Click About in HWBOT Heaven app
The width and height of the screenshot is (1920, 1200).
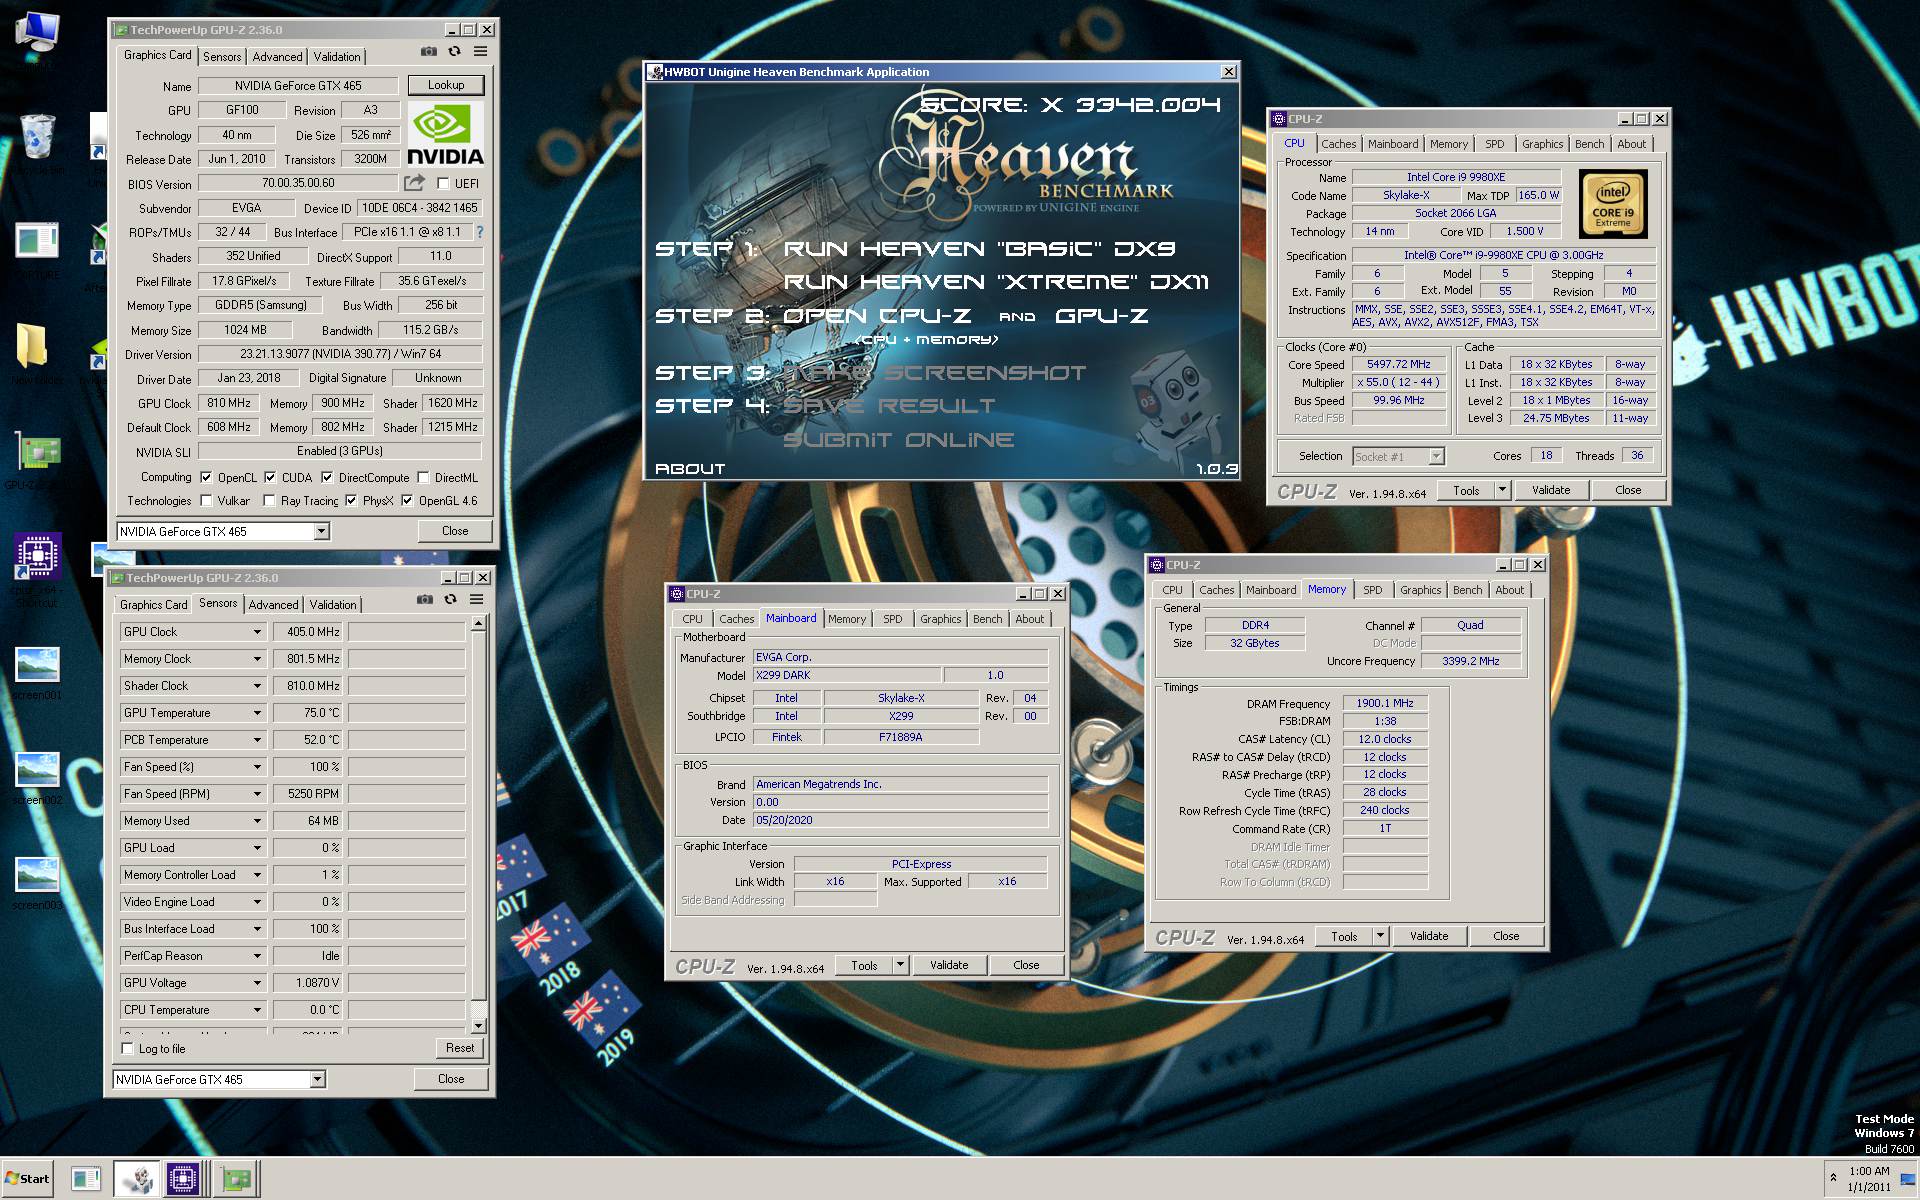click(x=690, y=468)
